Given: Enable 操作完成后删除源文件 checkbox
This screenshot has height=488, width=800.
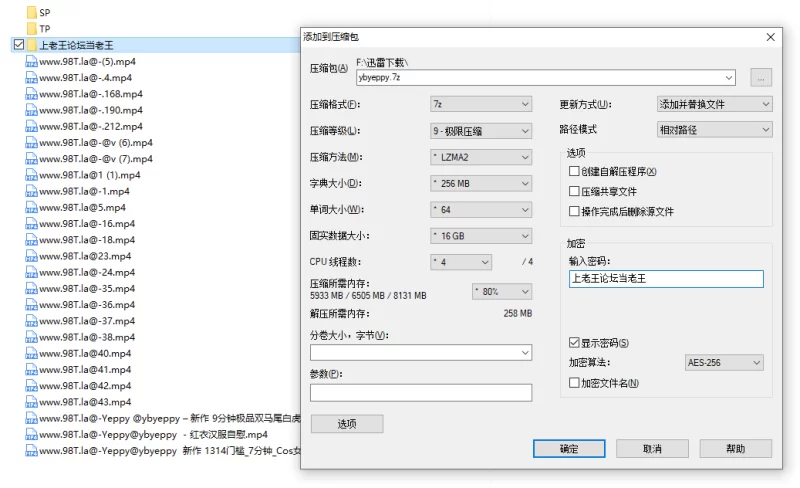Looking at the screenshot, I should coord(574,211).
